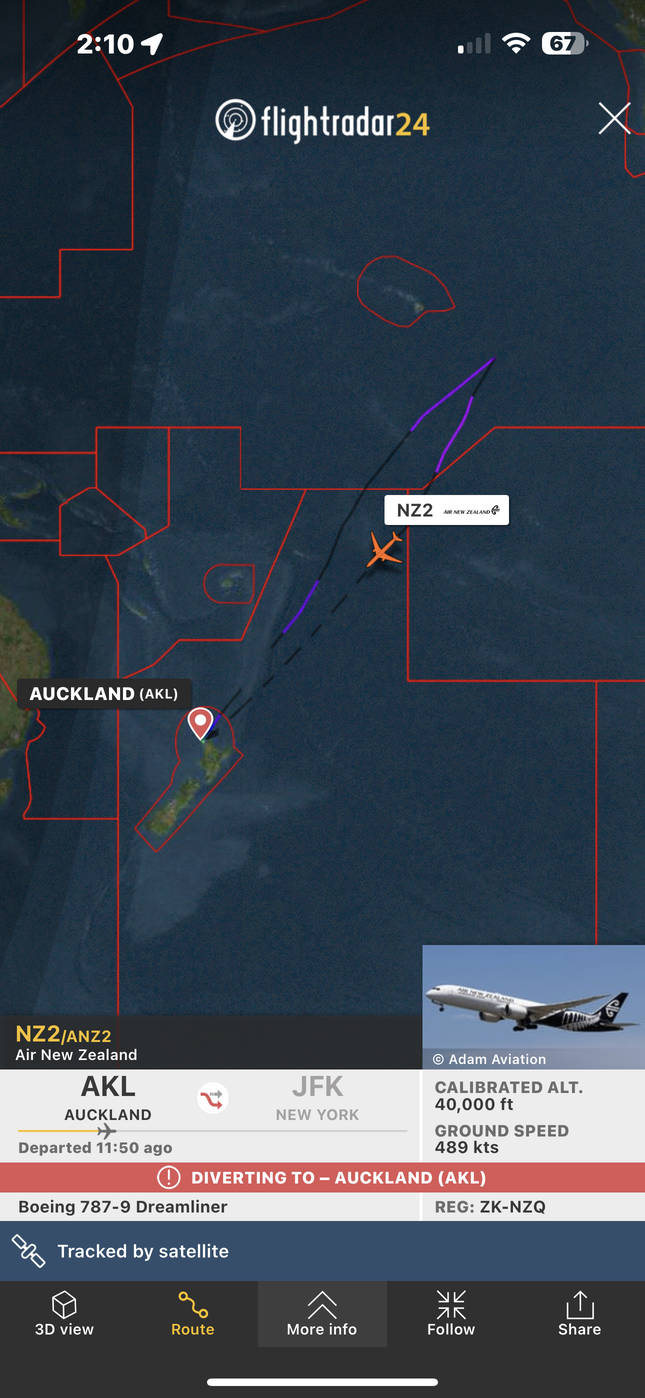Image resolution: width=645 pixels, height=1398 pixels.
Task: Open the Adam Aviation aircraft photo
Action: [534, 1007]
